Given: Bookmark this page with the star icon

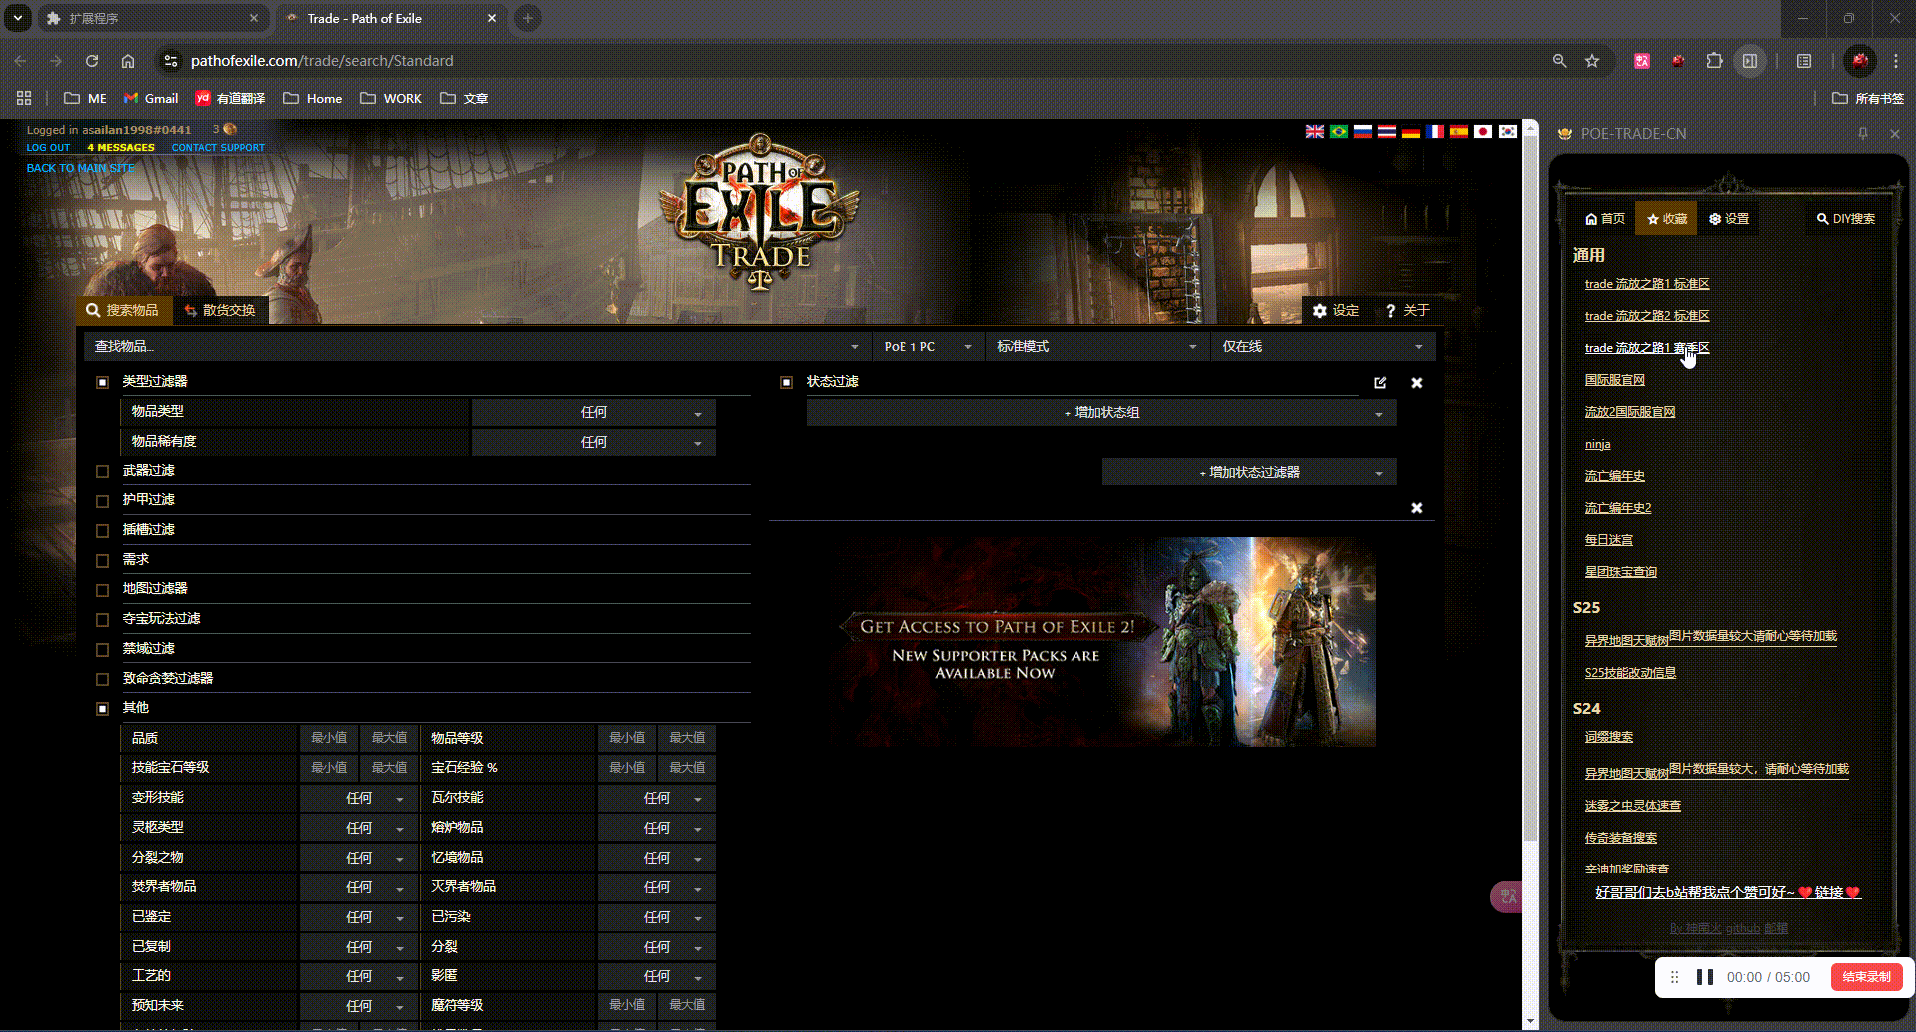Looking at the screenshot, I should pos(1592,61).
